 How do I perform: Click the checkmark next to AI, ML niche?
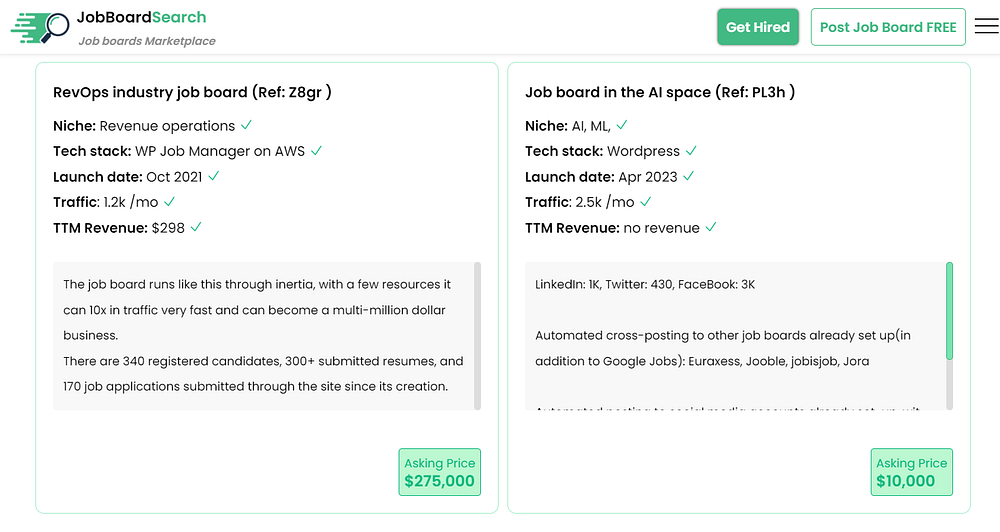click(x=622, y=125)
